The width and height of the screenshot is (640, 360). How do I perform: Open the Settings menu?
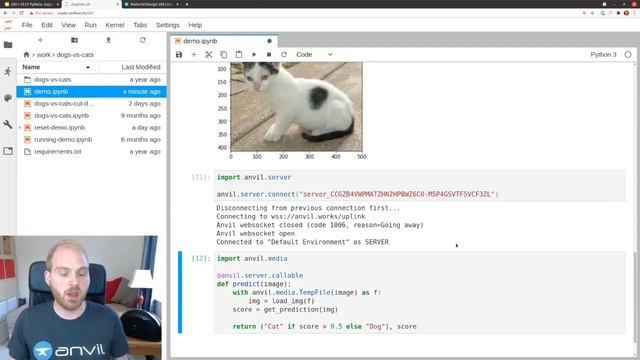click(x=168, y=25)
